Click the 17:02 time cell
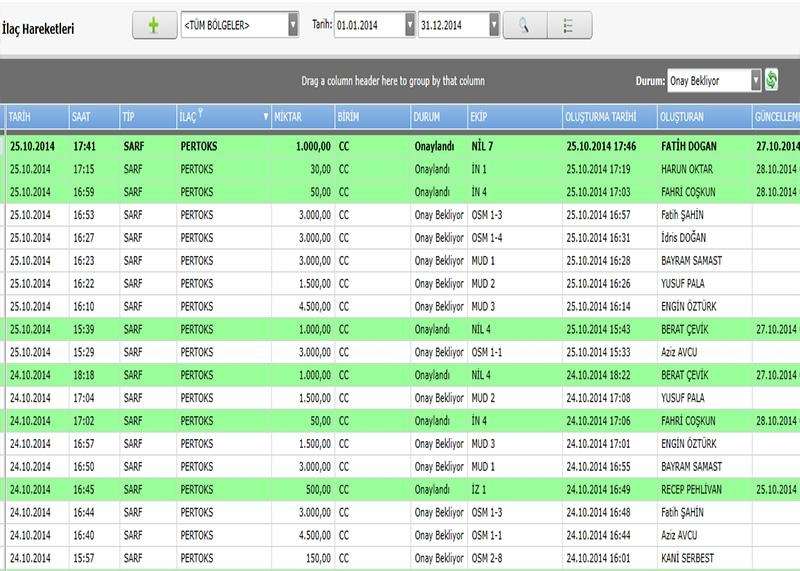 tap(84, 421)
